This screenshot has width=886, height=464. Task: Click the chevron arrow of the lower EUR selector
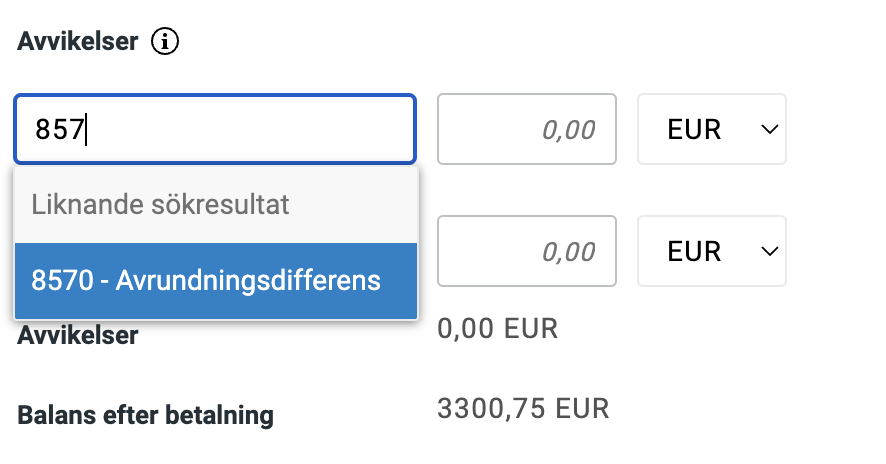(768, 250)
